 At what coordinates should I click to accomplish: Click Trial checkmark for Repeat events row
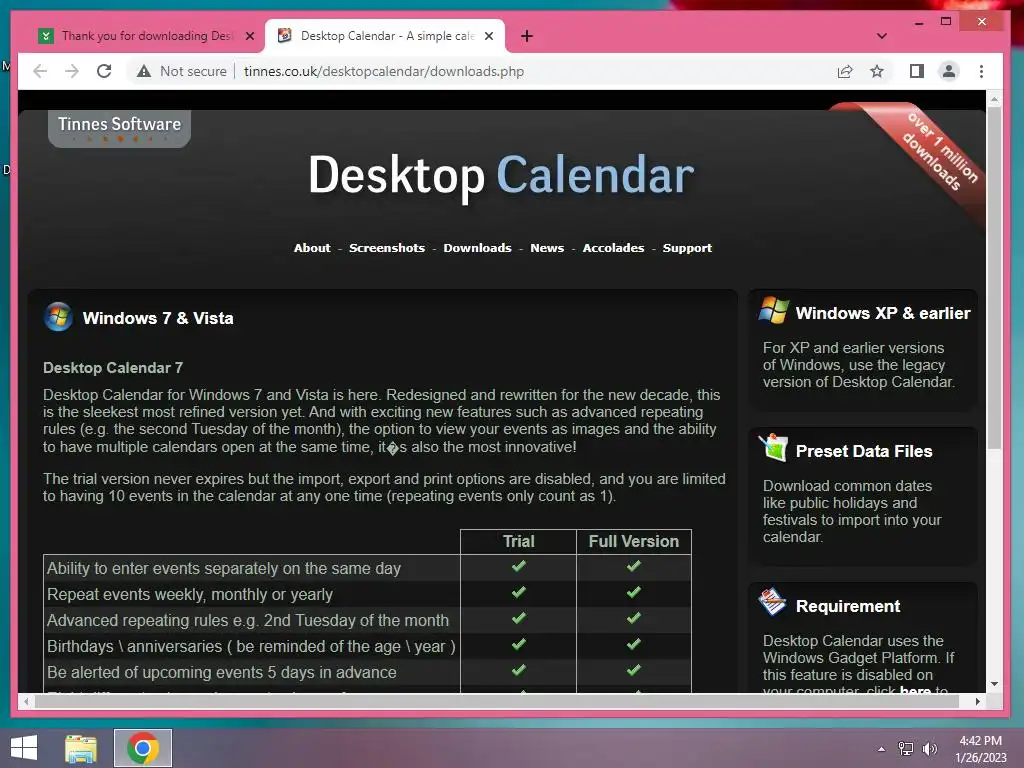[x=519, y=592]
